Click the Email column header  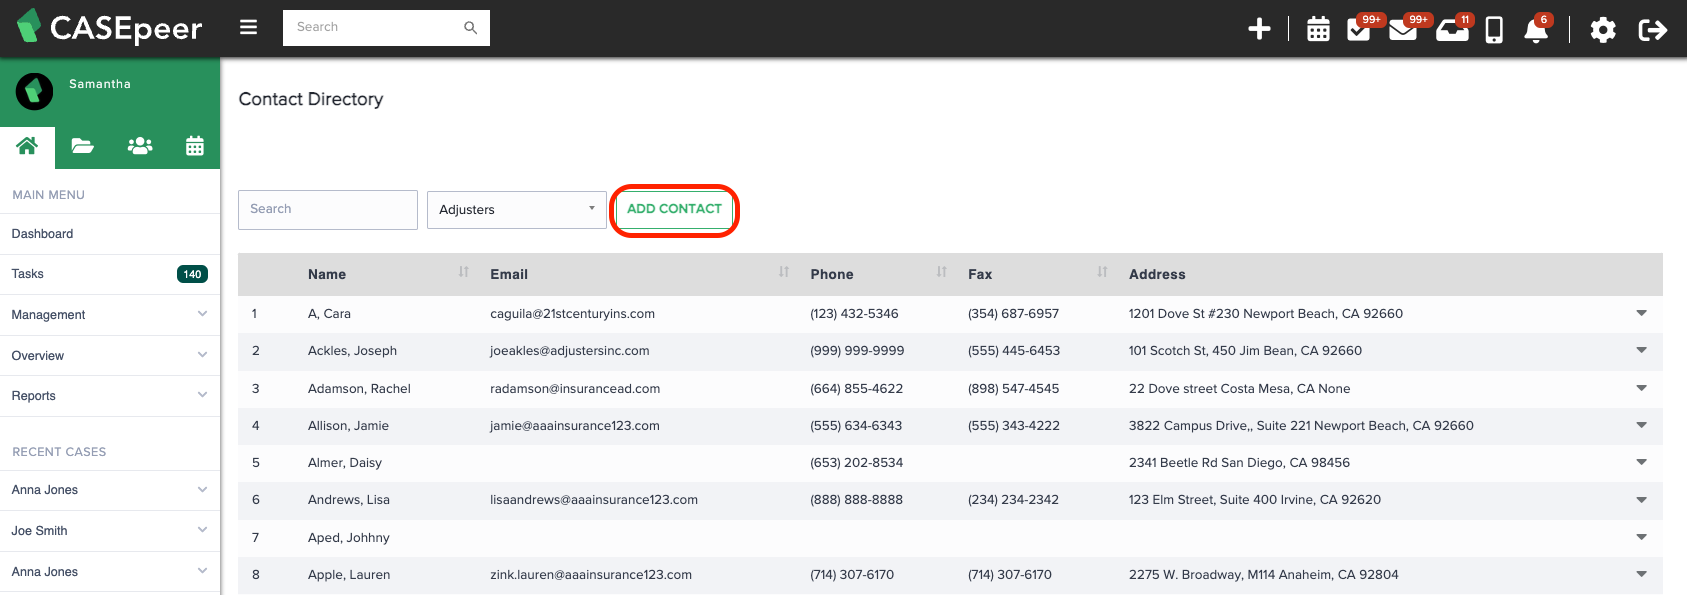tap(509, 274)
